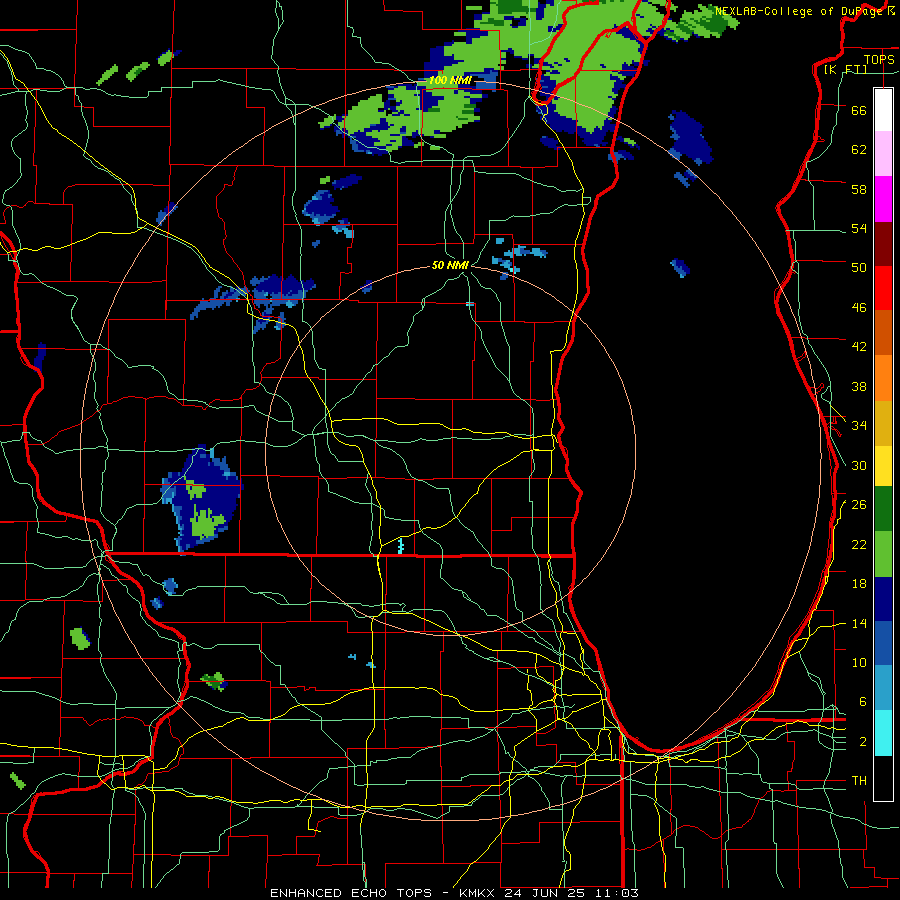Click the "50 NMI" range ring label
900x900 pixels.
tap(450, 265)
